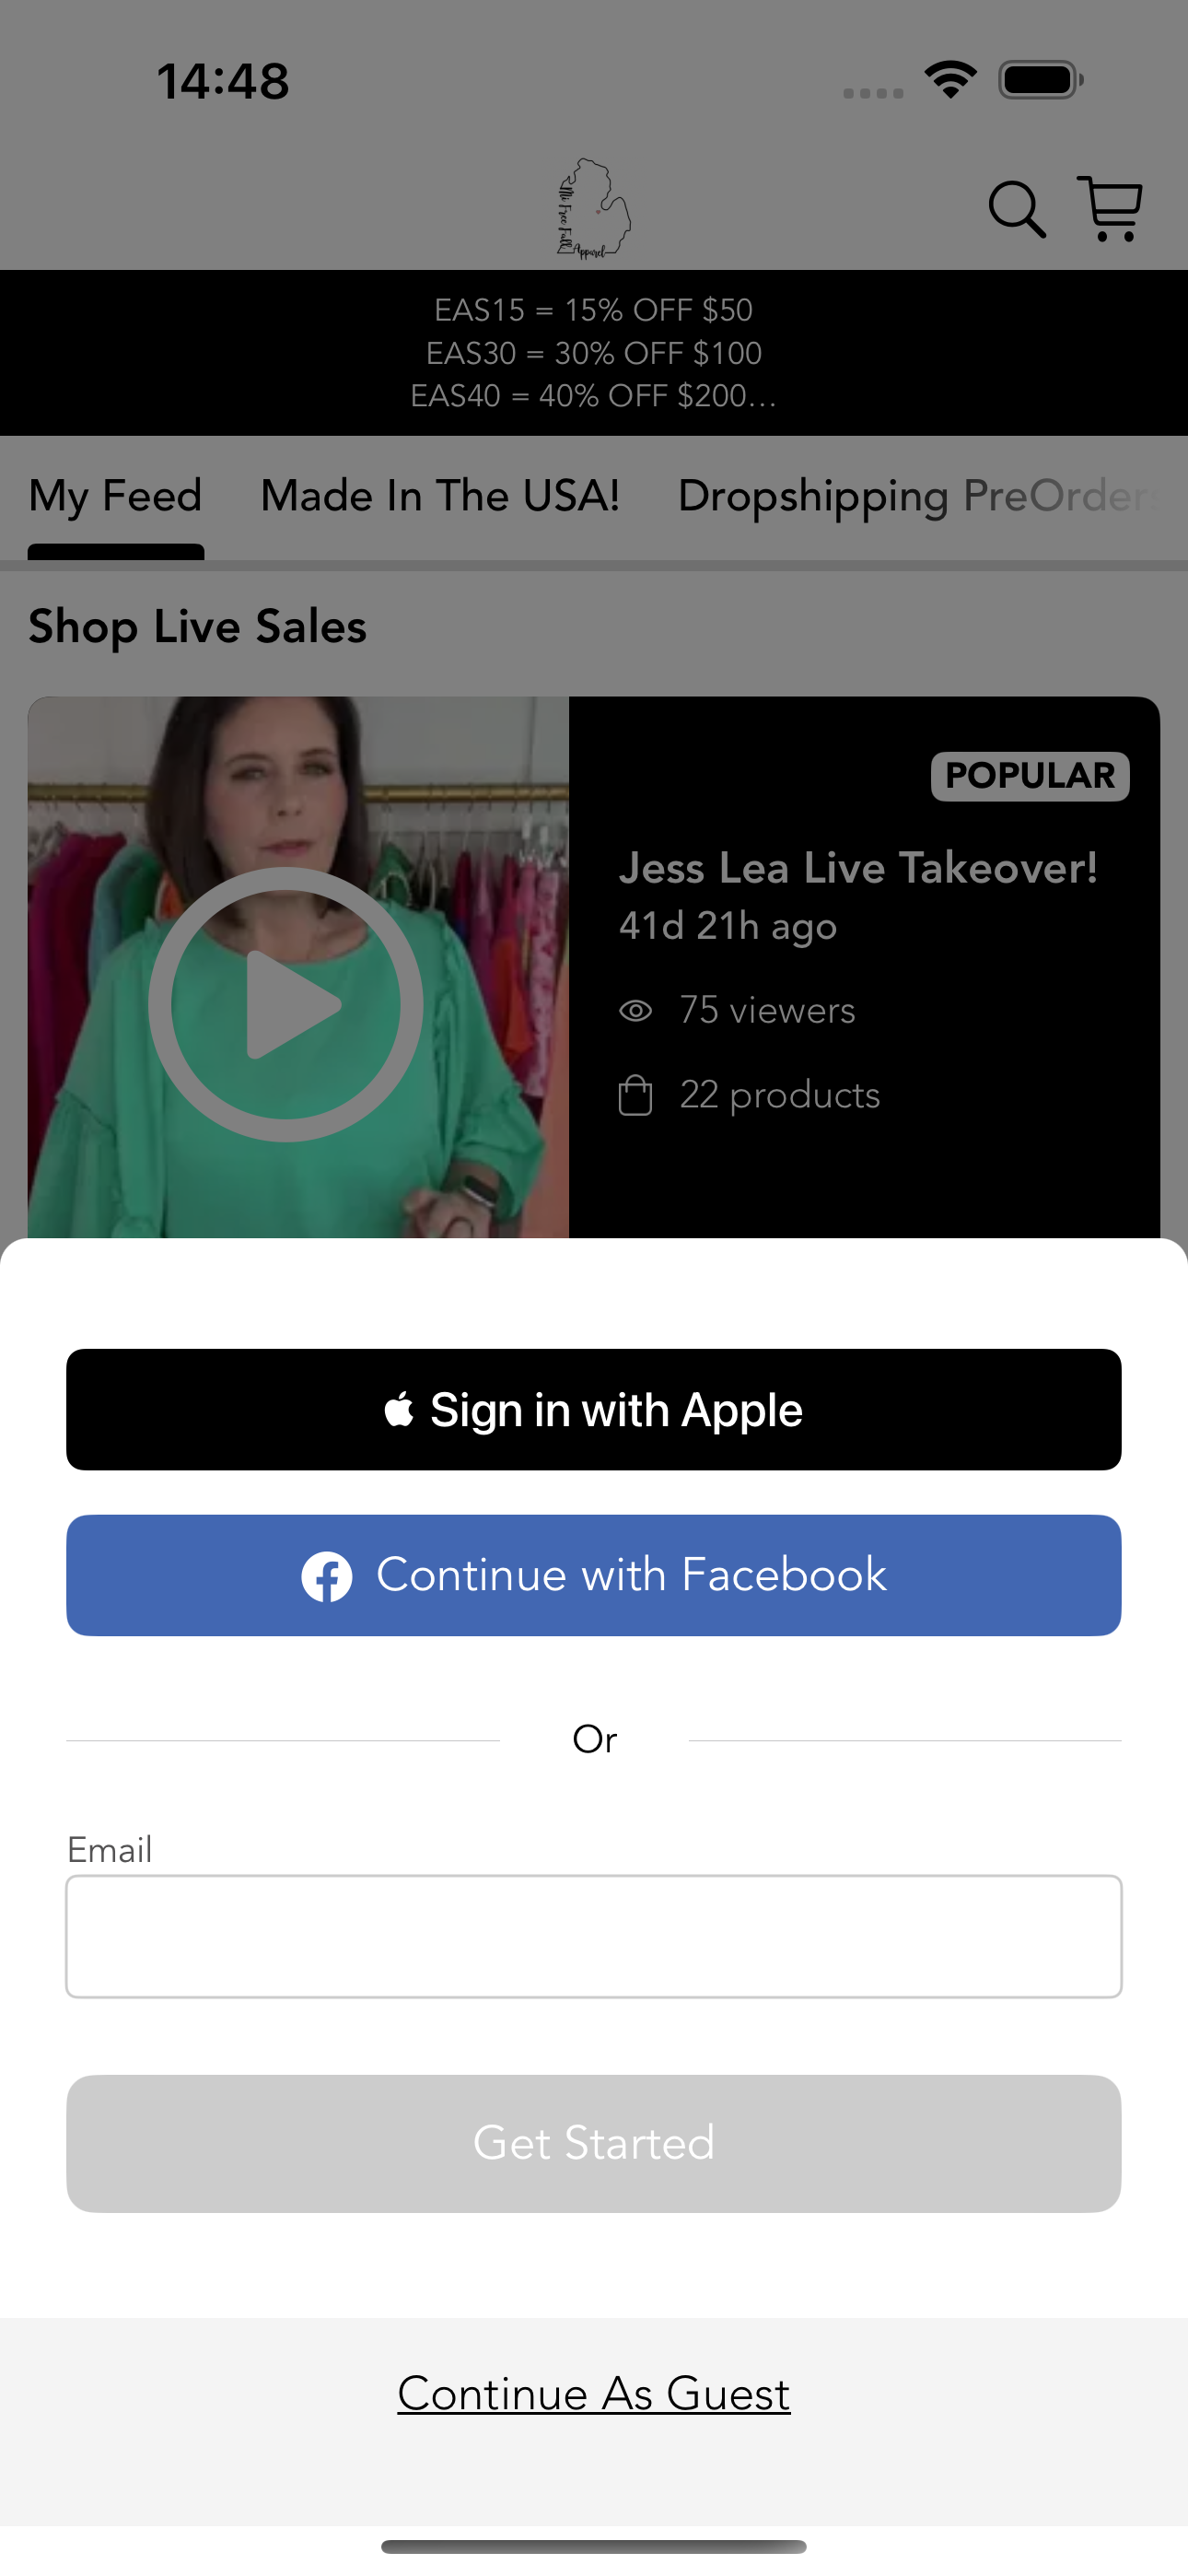This screenshot has width=1188, height=2576.
Task: Open the search magnifier icon
Action: click(x=1017, y=209)
